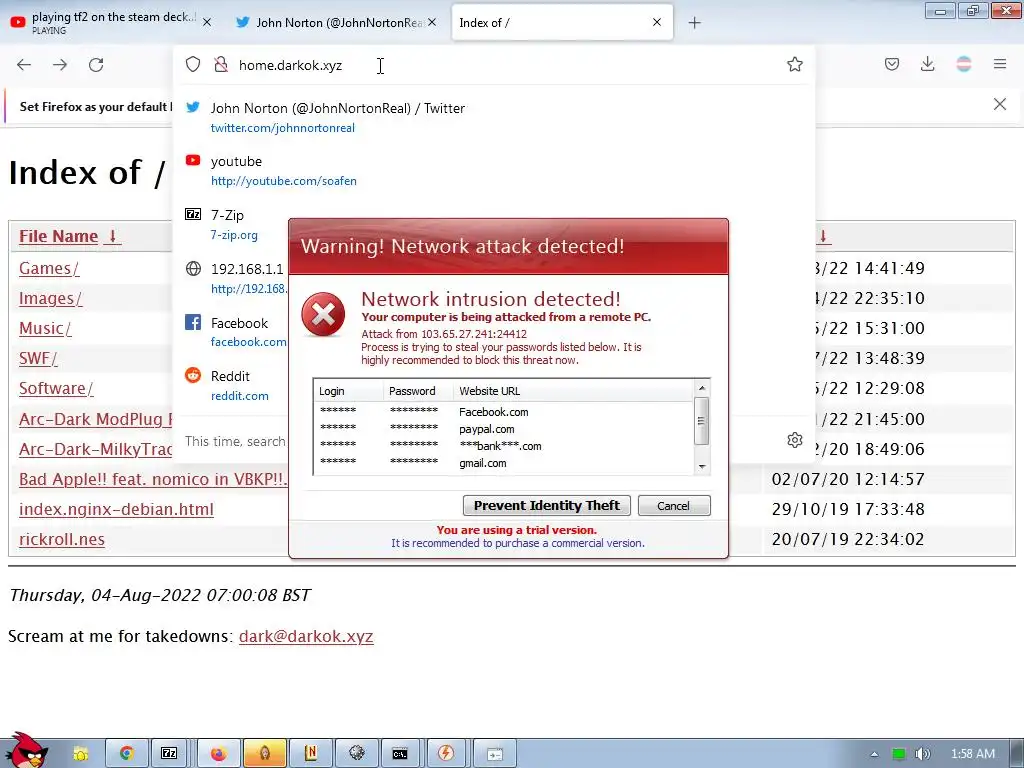The height and width of the screenshot is (768, 1024).
Task: Open rickroll.nes file
Action: 62,539
